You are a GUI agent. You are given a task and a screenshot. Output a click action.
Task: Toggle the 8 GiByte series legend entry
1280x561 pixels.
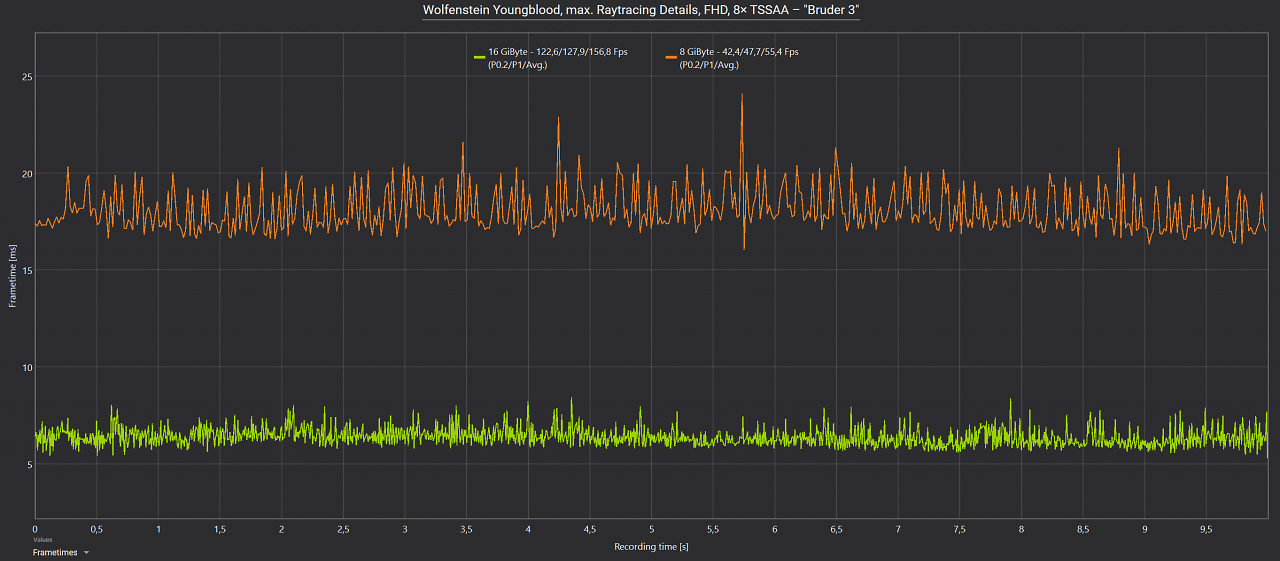(732, 58)
